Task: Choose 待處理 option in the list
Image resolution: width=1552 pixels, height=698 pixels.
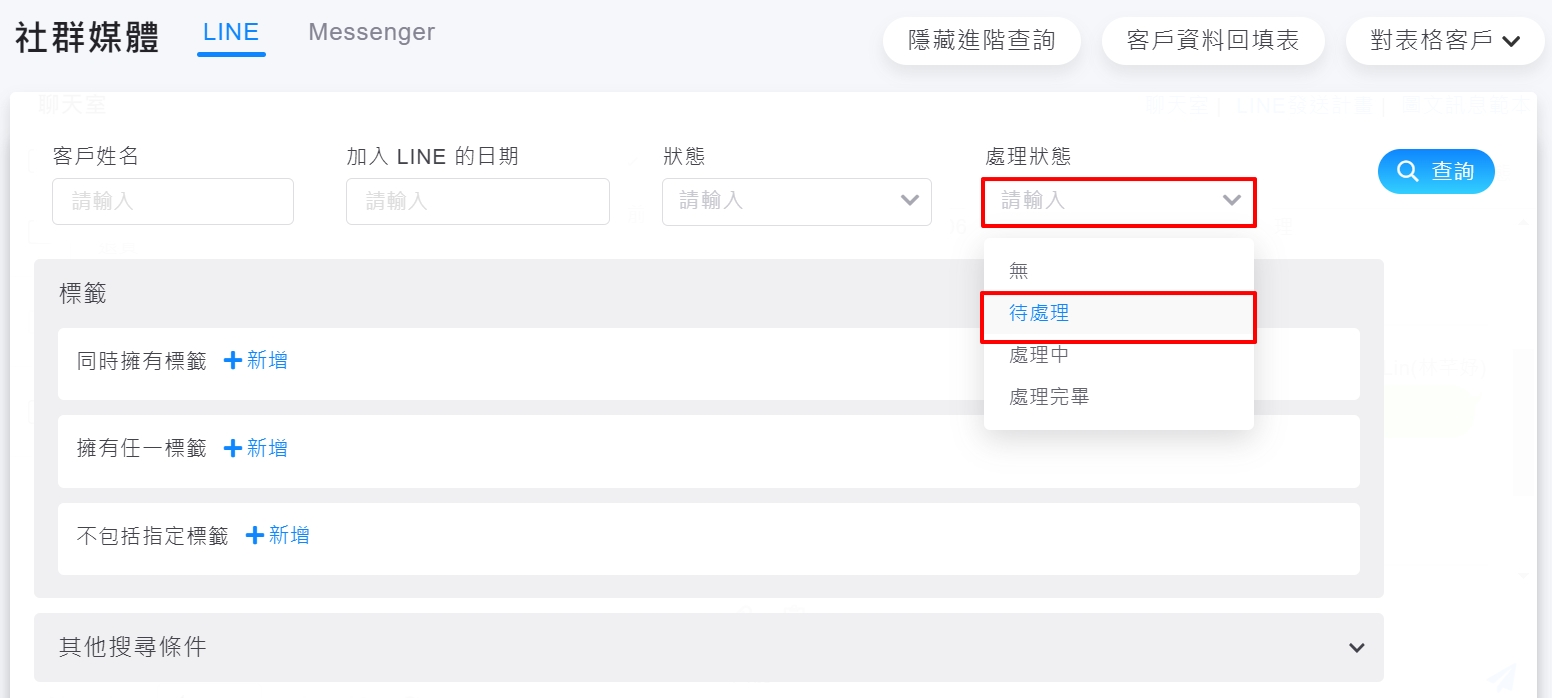Action: (x=1039, y=313)
